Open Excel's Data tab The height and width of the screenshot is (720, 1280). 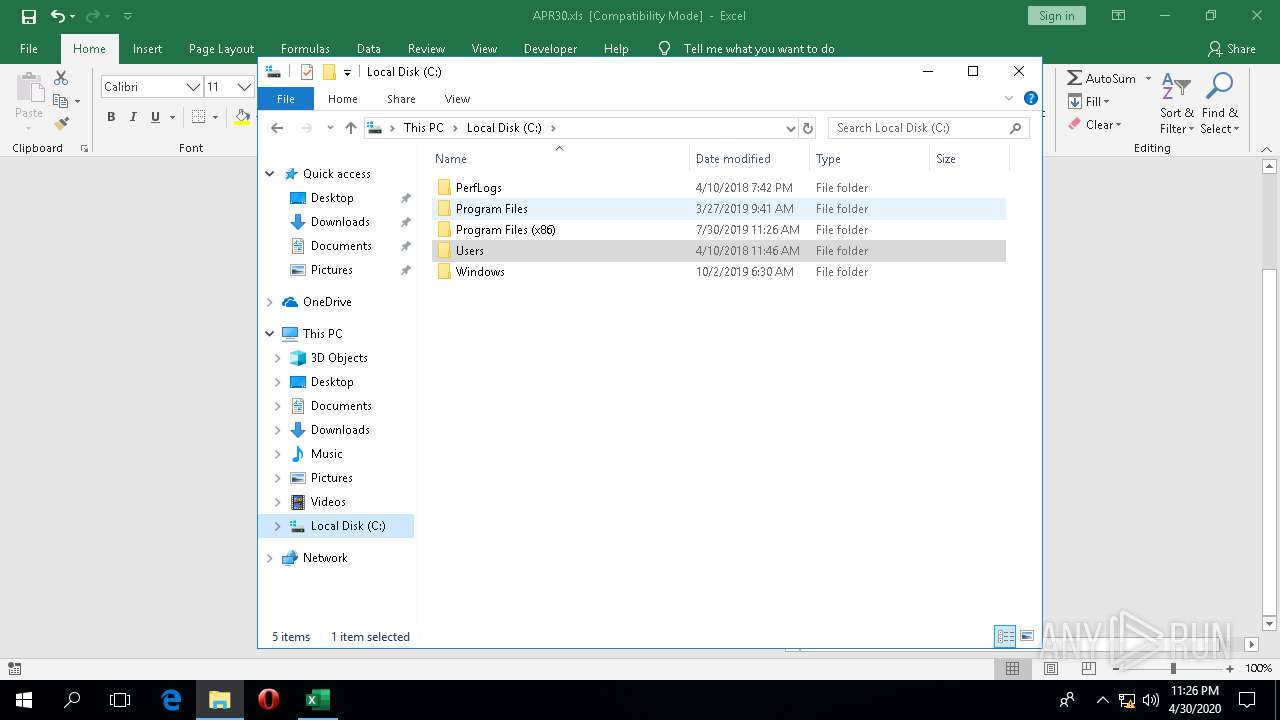point(369,49)
